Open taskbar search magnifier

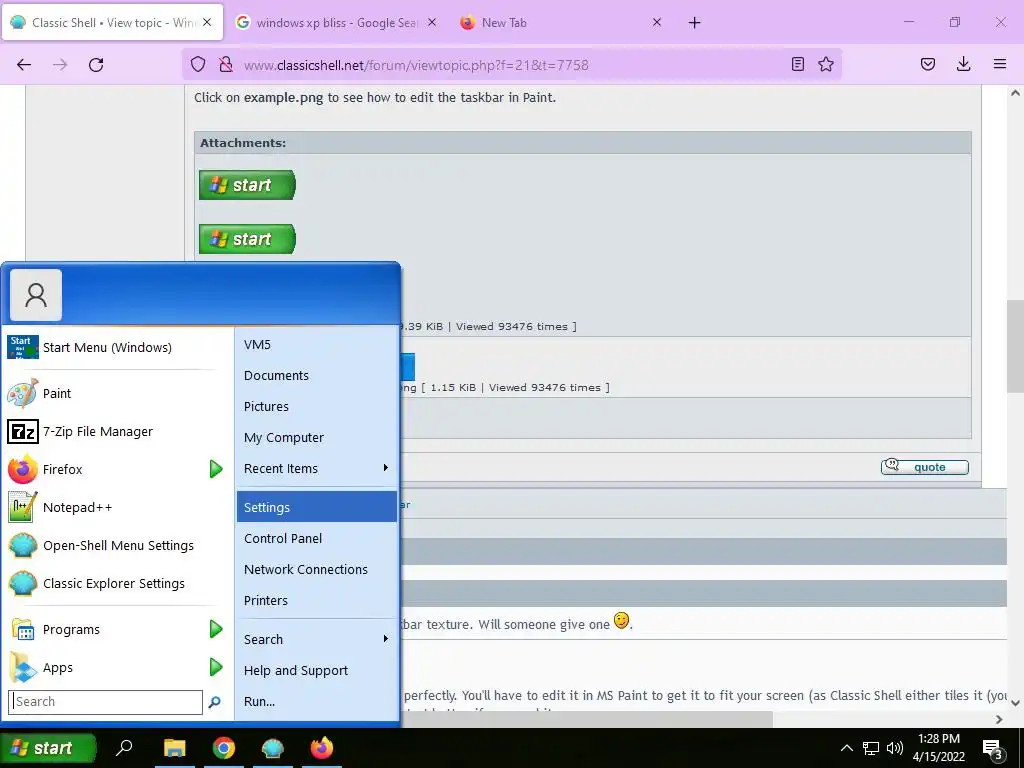(124, 748)
